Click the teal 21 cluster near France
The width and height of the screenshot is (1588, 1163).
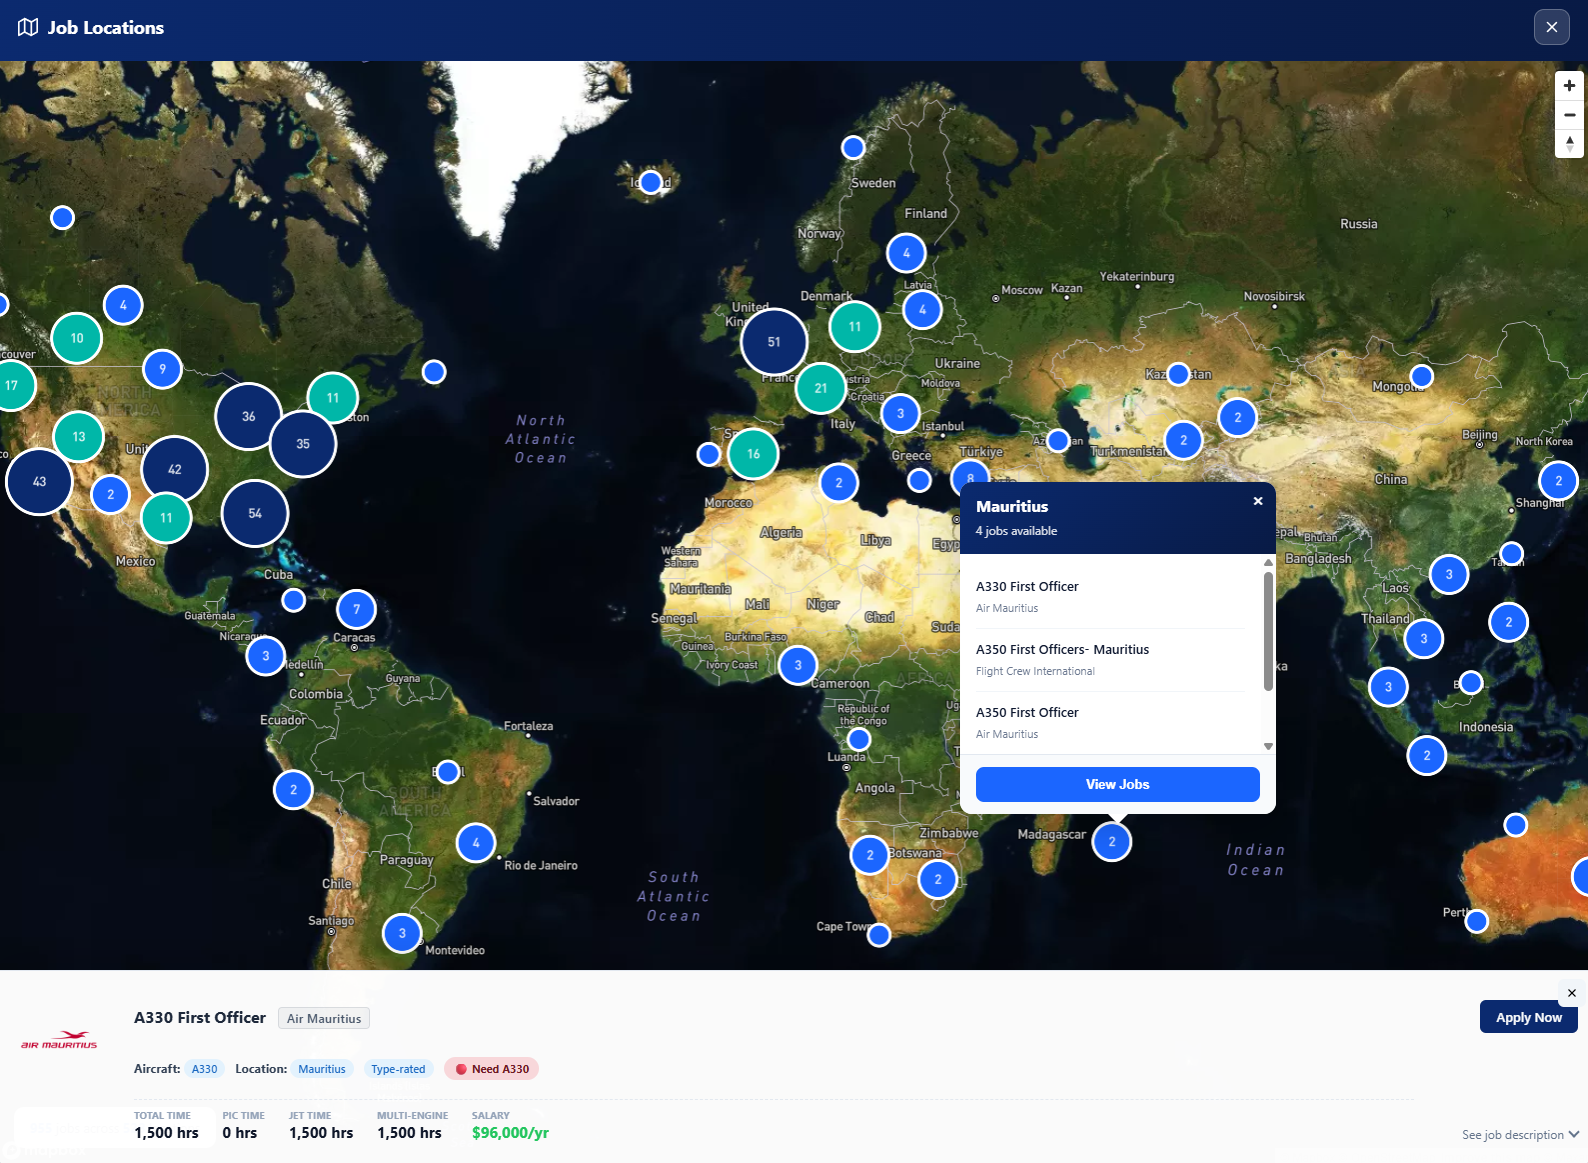coord(821,388)
